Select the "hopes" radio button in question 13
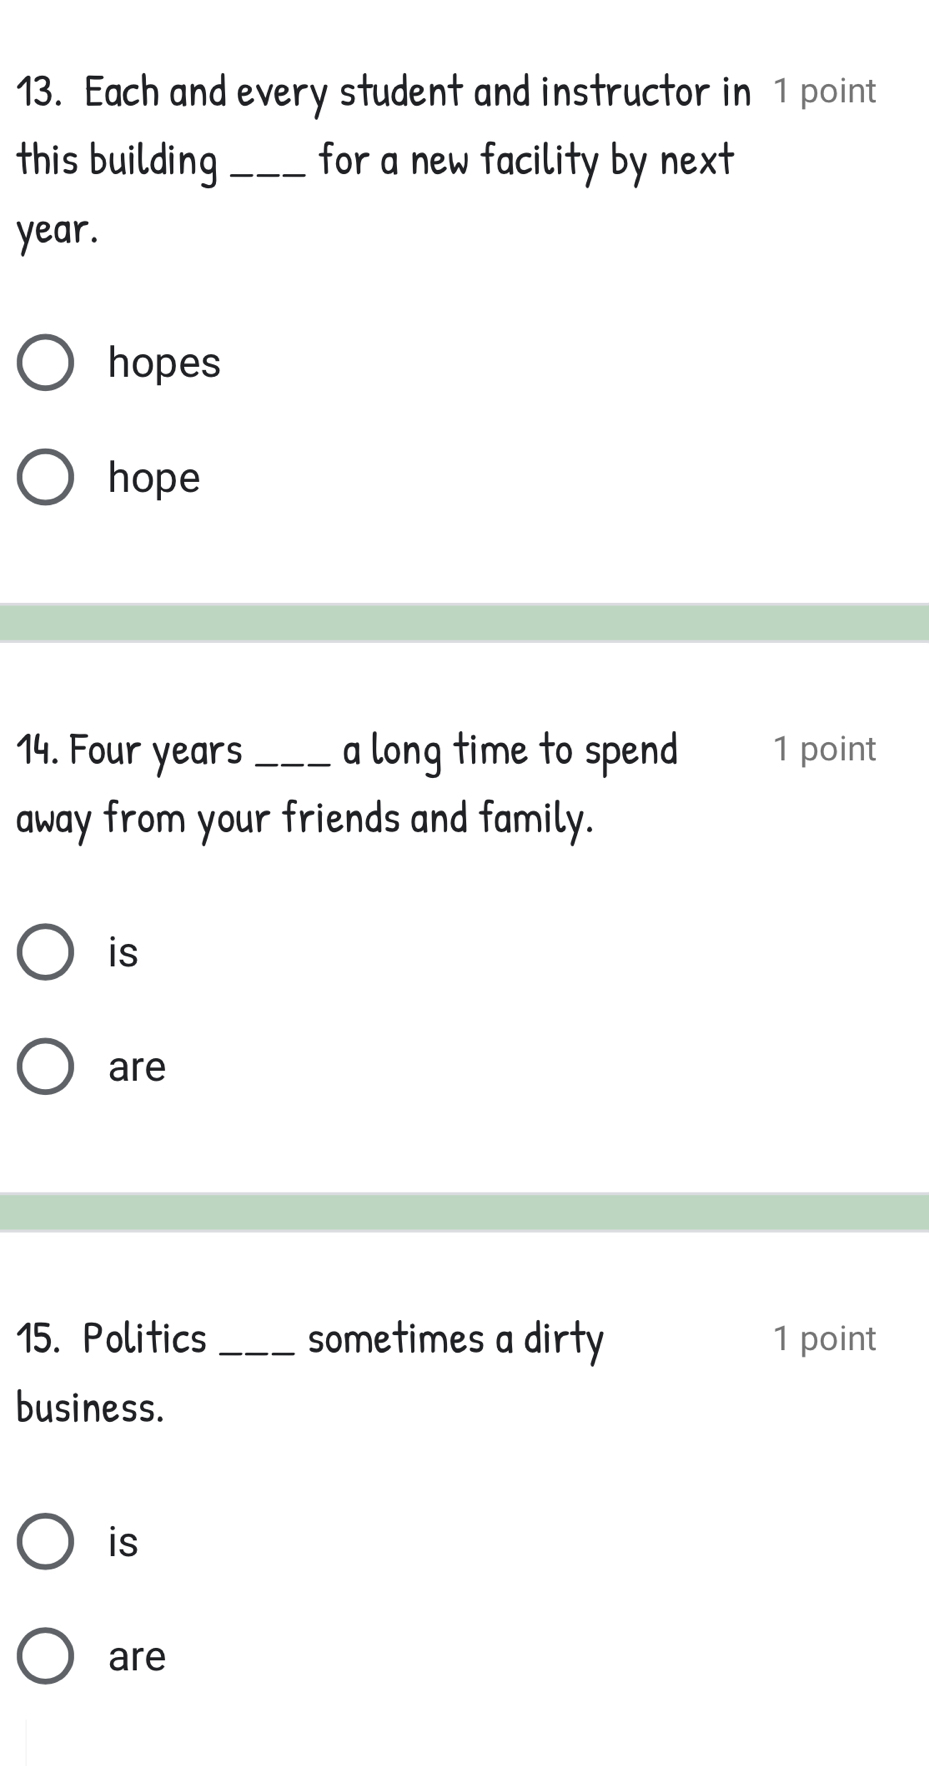 pos(45,362)
